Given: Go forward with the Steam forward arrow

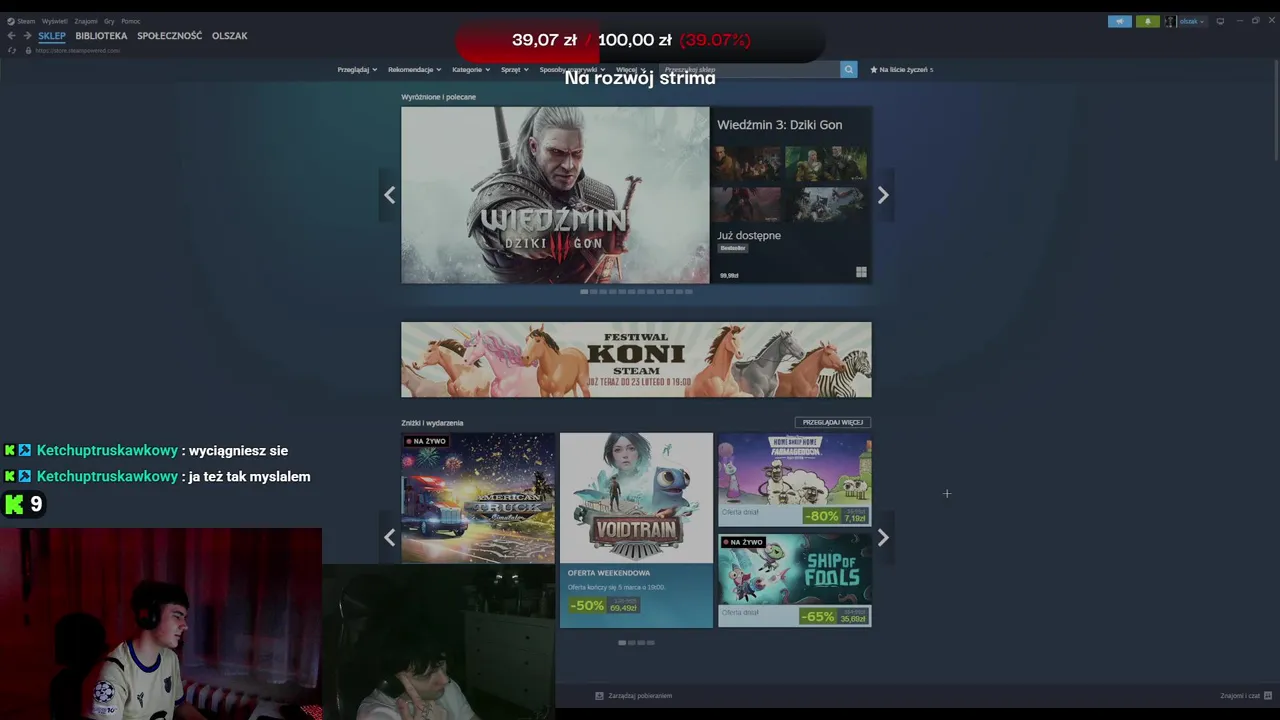Looking at the screenshot, I should click(x=27, y=36).
